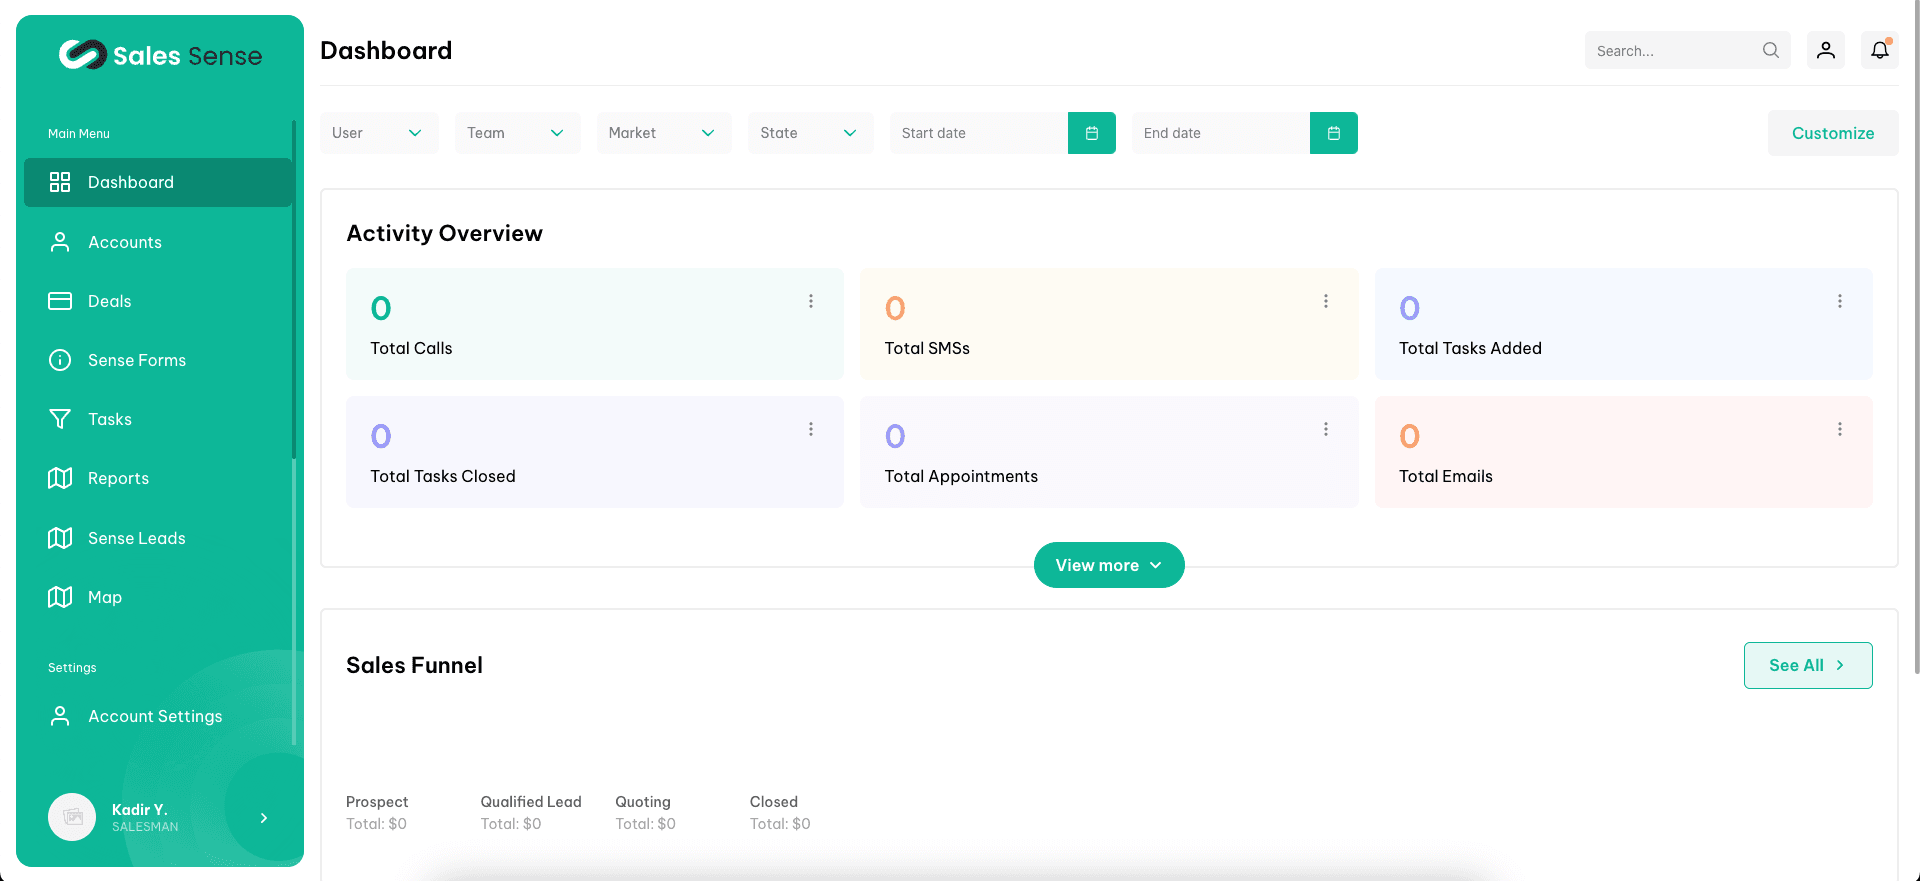This screenshot has height=881, width=1920.
Task: Click the Customize button
Action: (1833, 133)
